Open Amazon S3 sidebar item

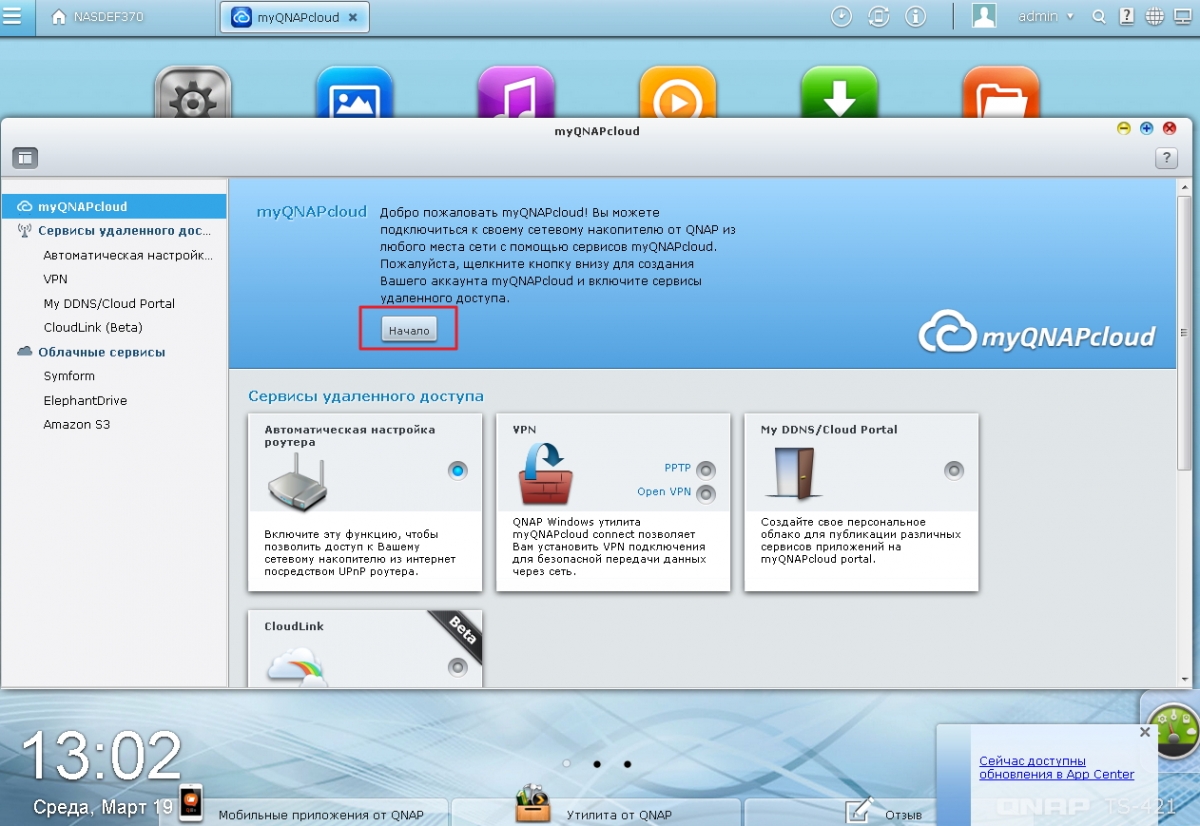pyautogui.click(x=77, y=424)
